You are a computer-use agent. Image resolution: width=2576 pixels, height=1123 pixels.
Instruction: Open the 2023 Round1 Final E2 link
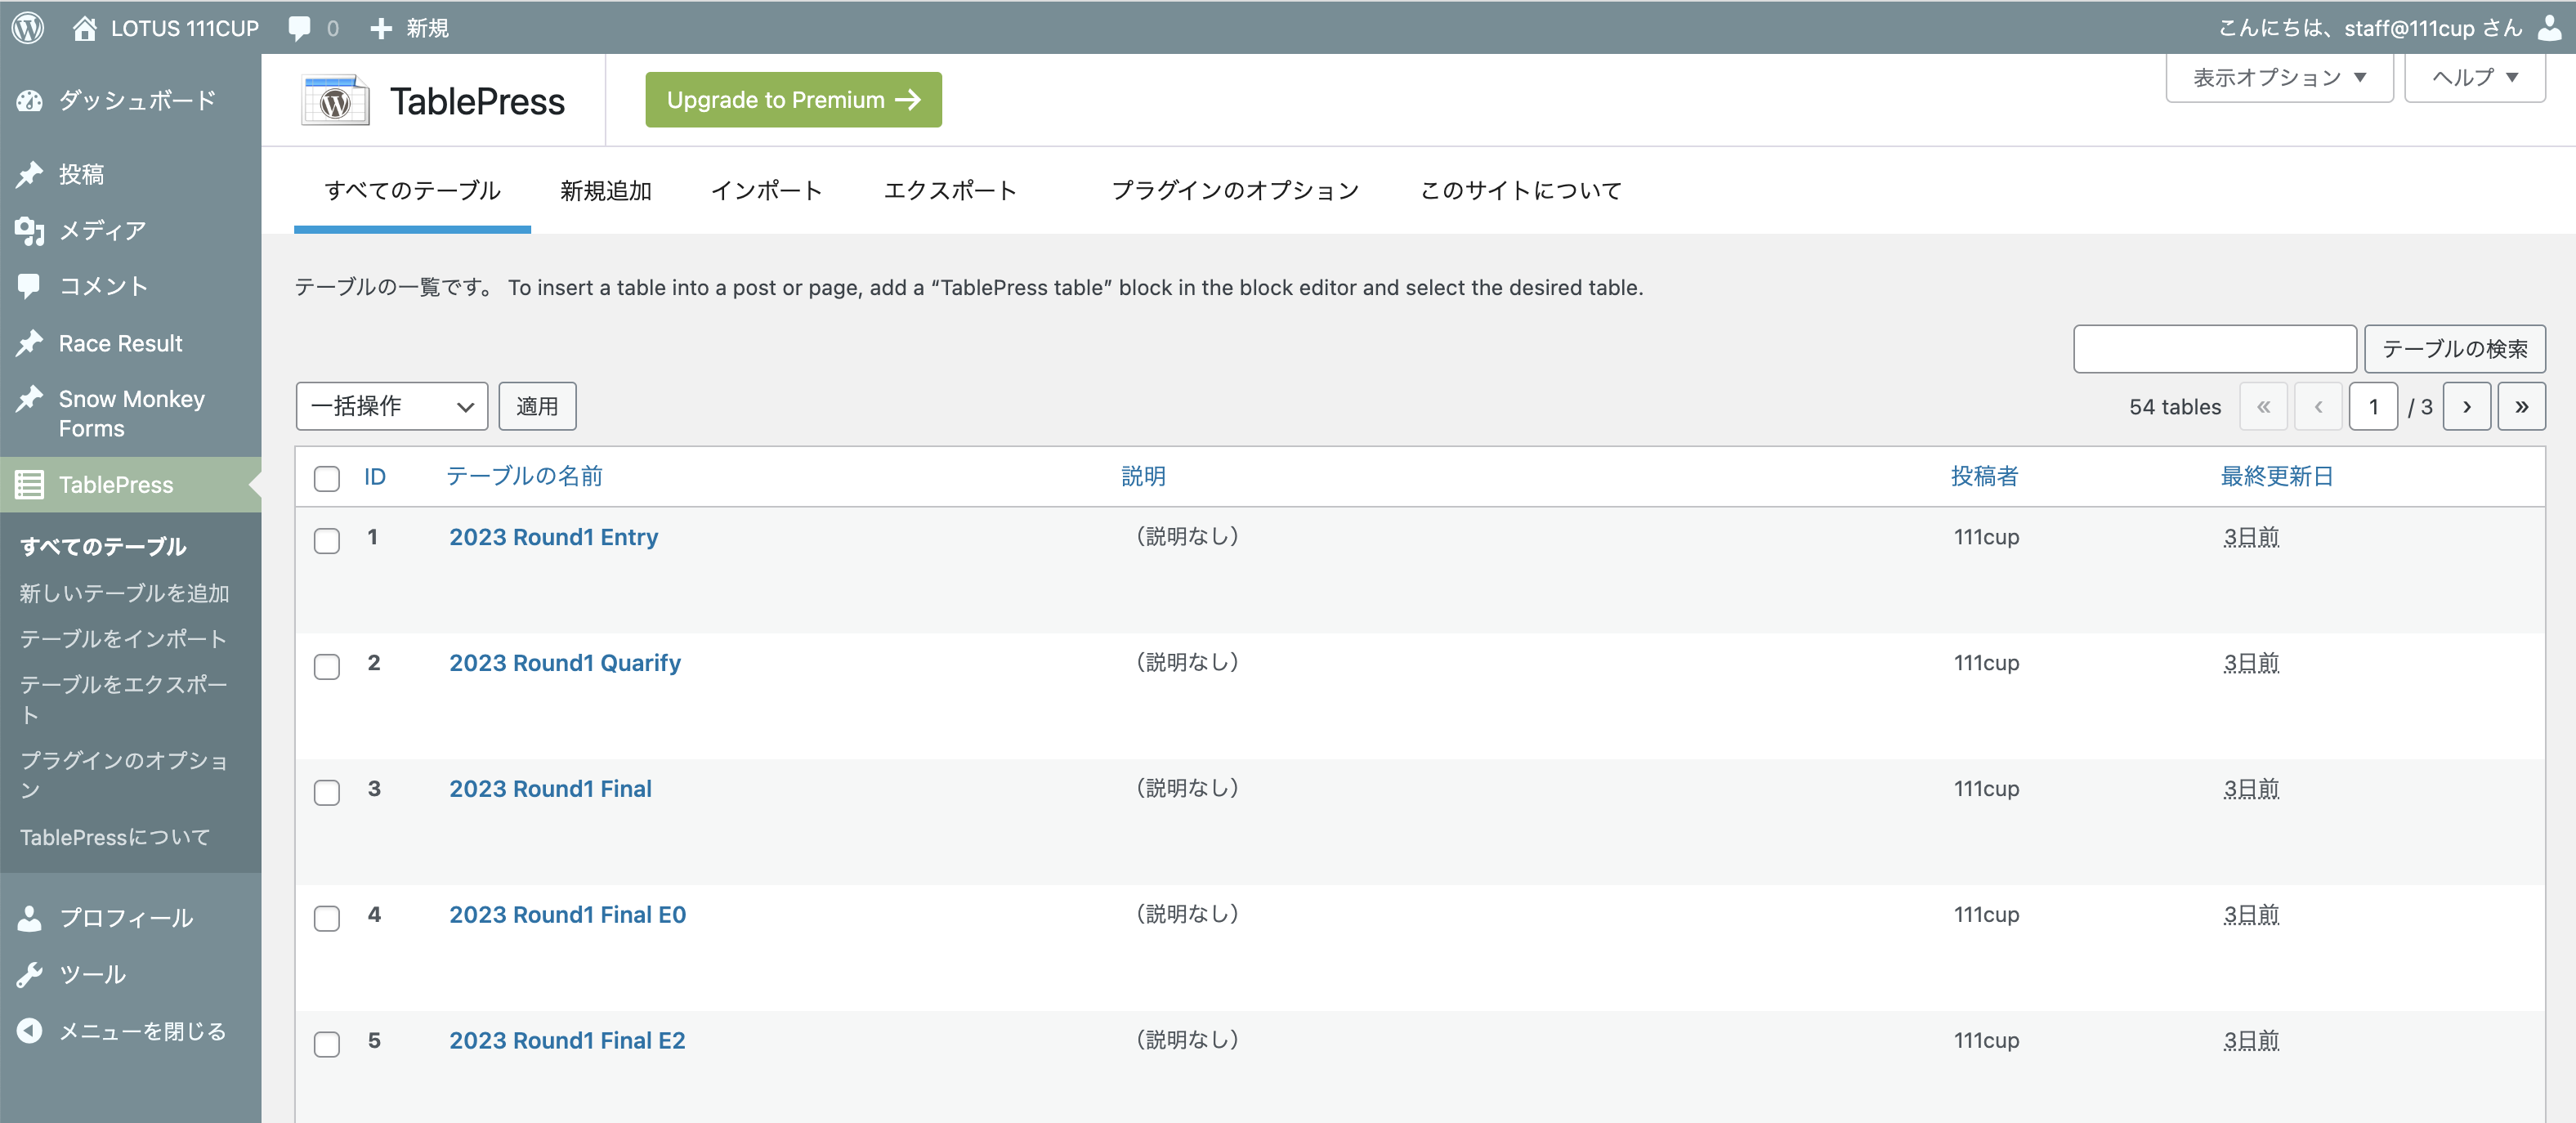coord(567,1041)
